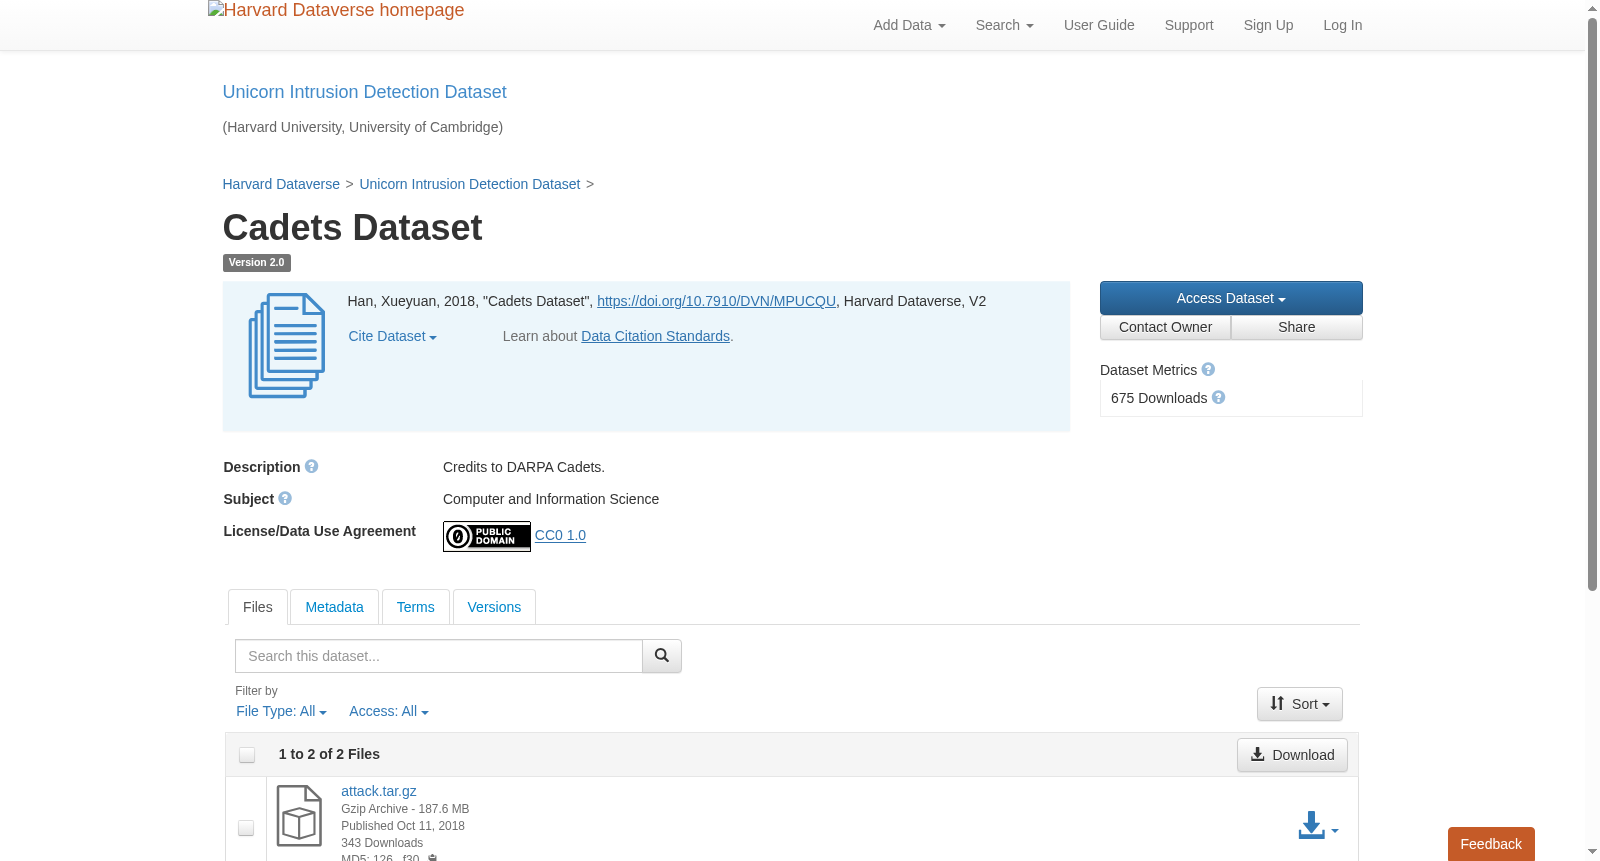Click the Download button for selected files

(x=1292, y=755)
